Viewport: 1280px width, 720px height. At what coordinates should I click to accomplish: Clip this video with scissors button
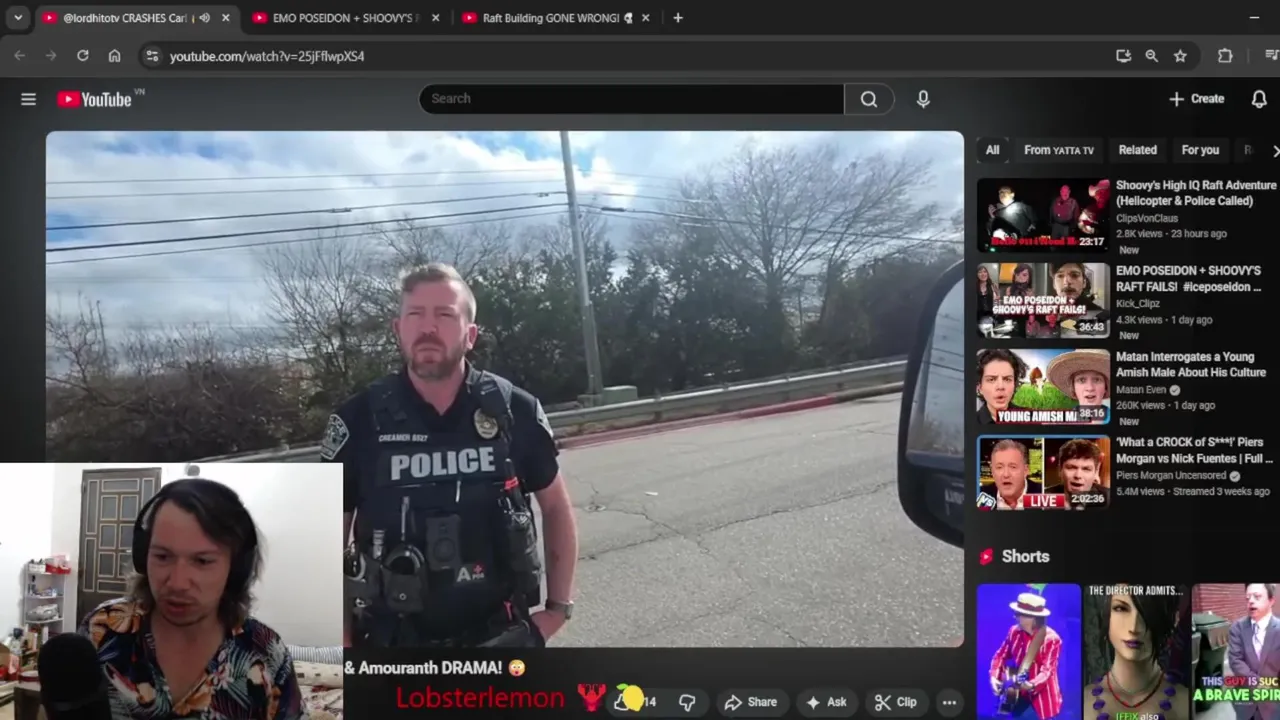(896, 702)
